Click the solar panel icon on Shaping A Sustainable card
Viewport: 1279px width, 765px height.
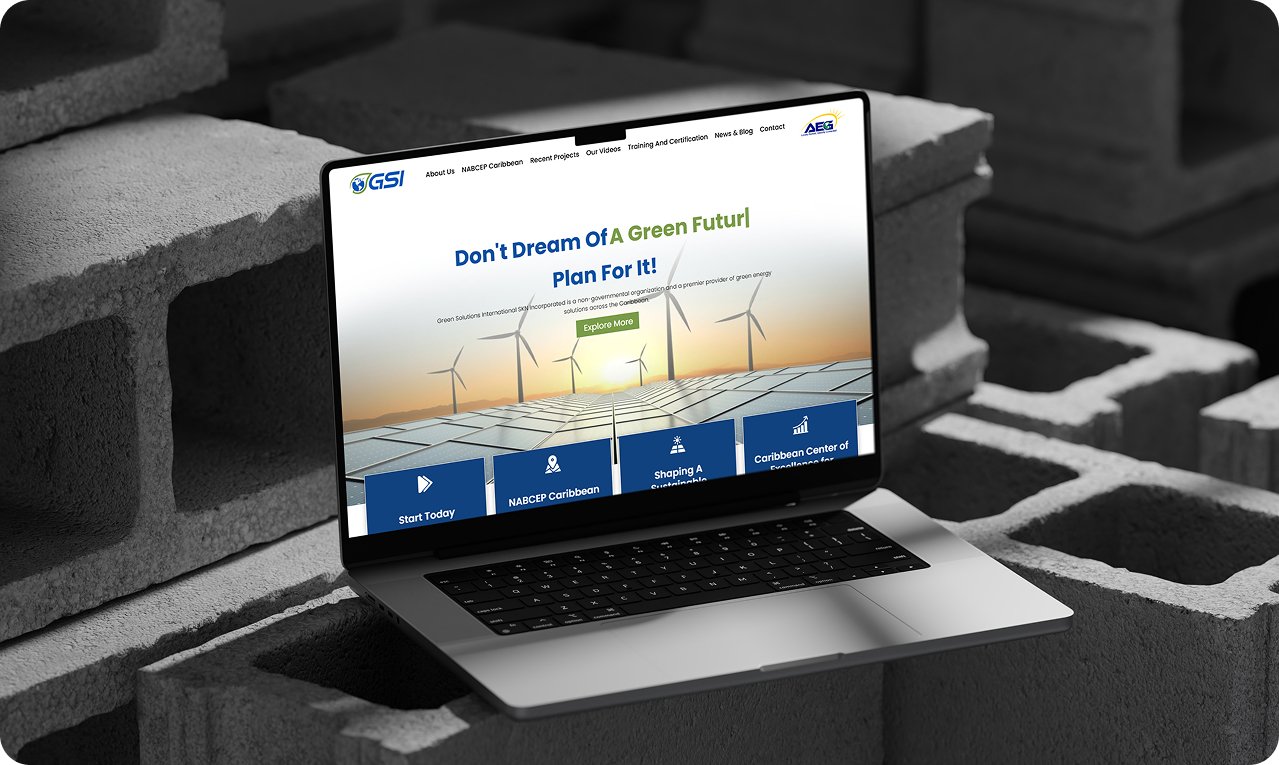coord(677,445)
